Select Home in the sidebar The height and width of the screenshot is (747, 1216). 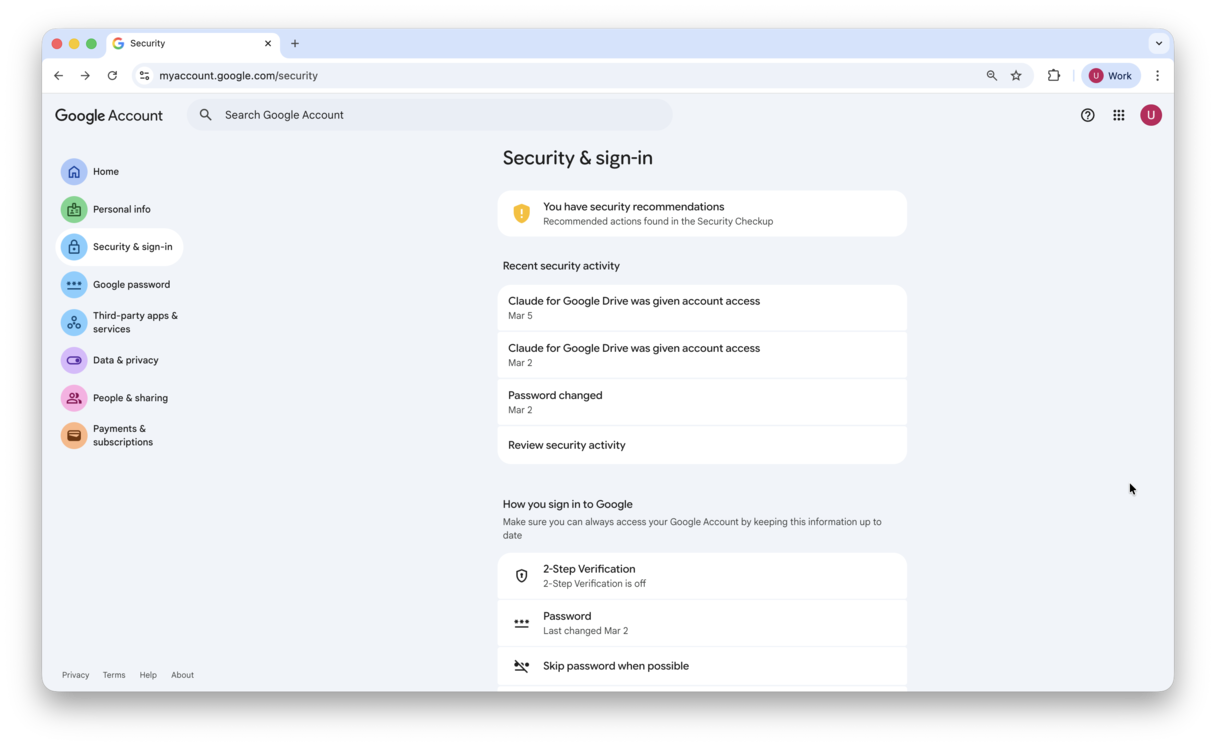tap(103, 171)
